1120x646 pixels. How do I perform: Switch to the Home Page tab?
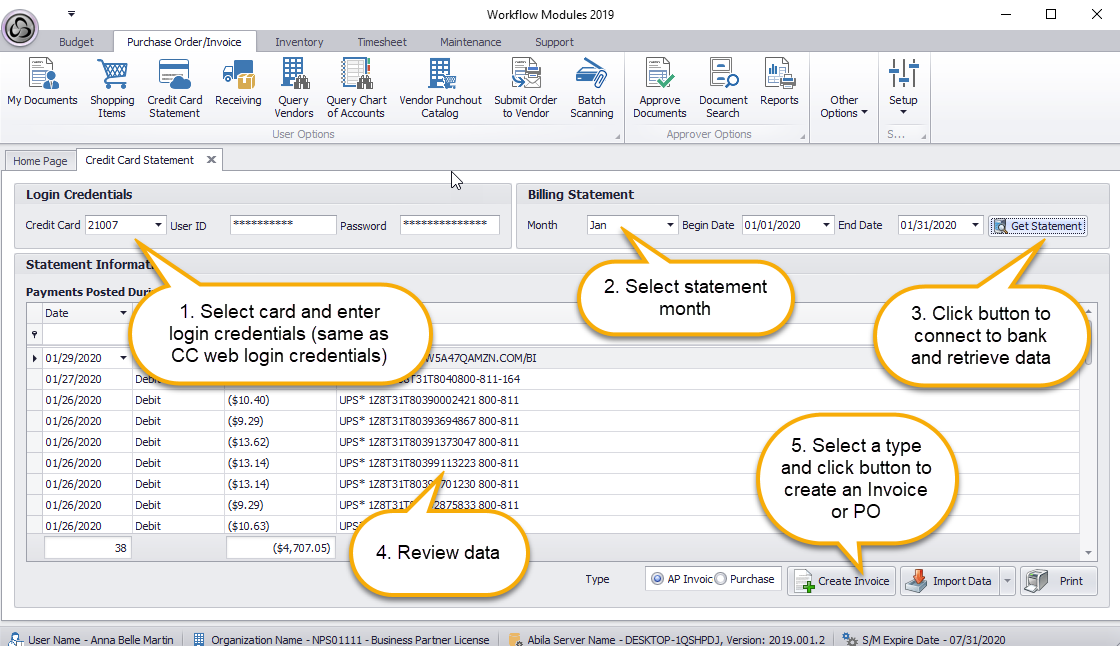[x=41, y=161]
